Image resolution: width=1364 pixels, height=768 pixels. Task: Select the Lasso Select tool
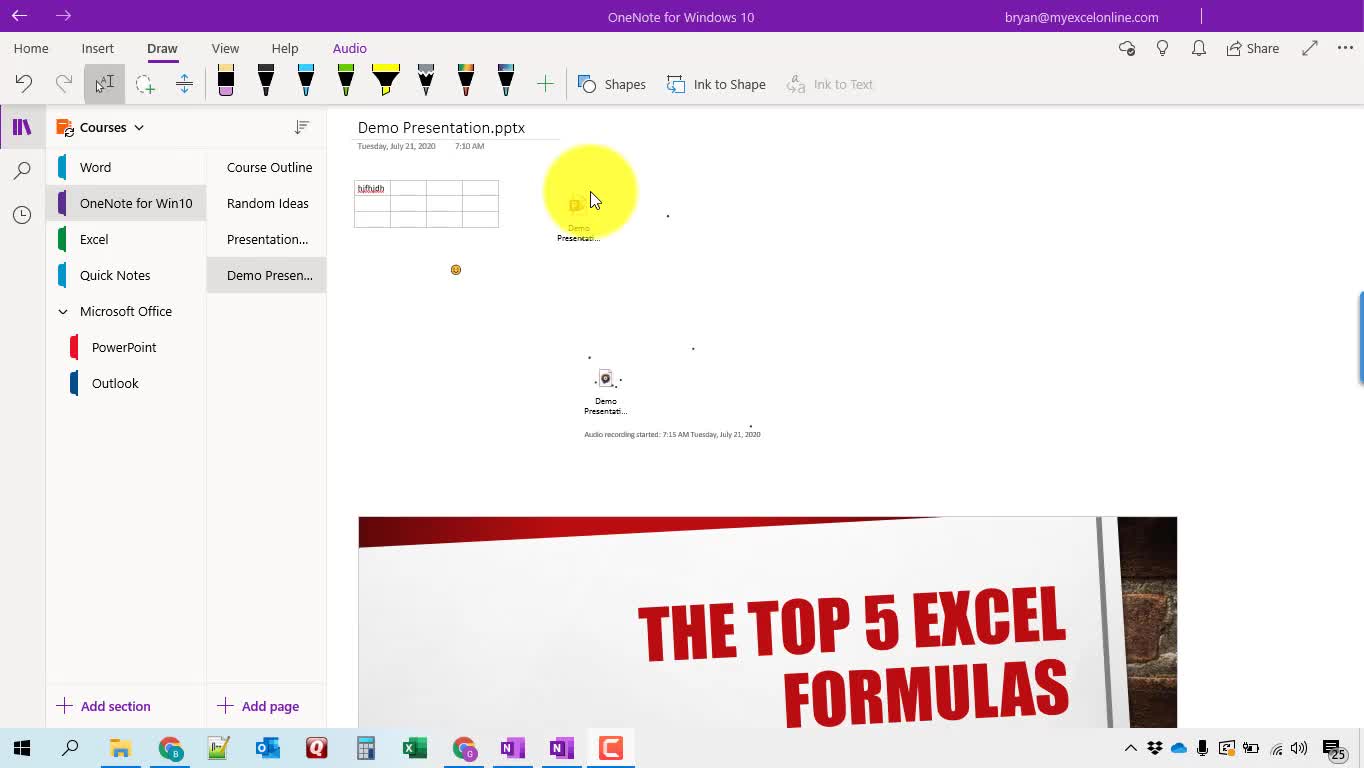tap(145, 84)
